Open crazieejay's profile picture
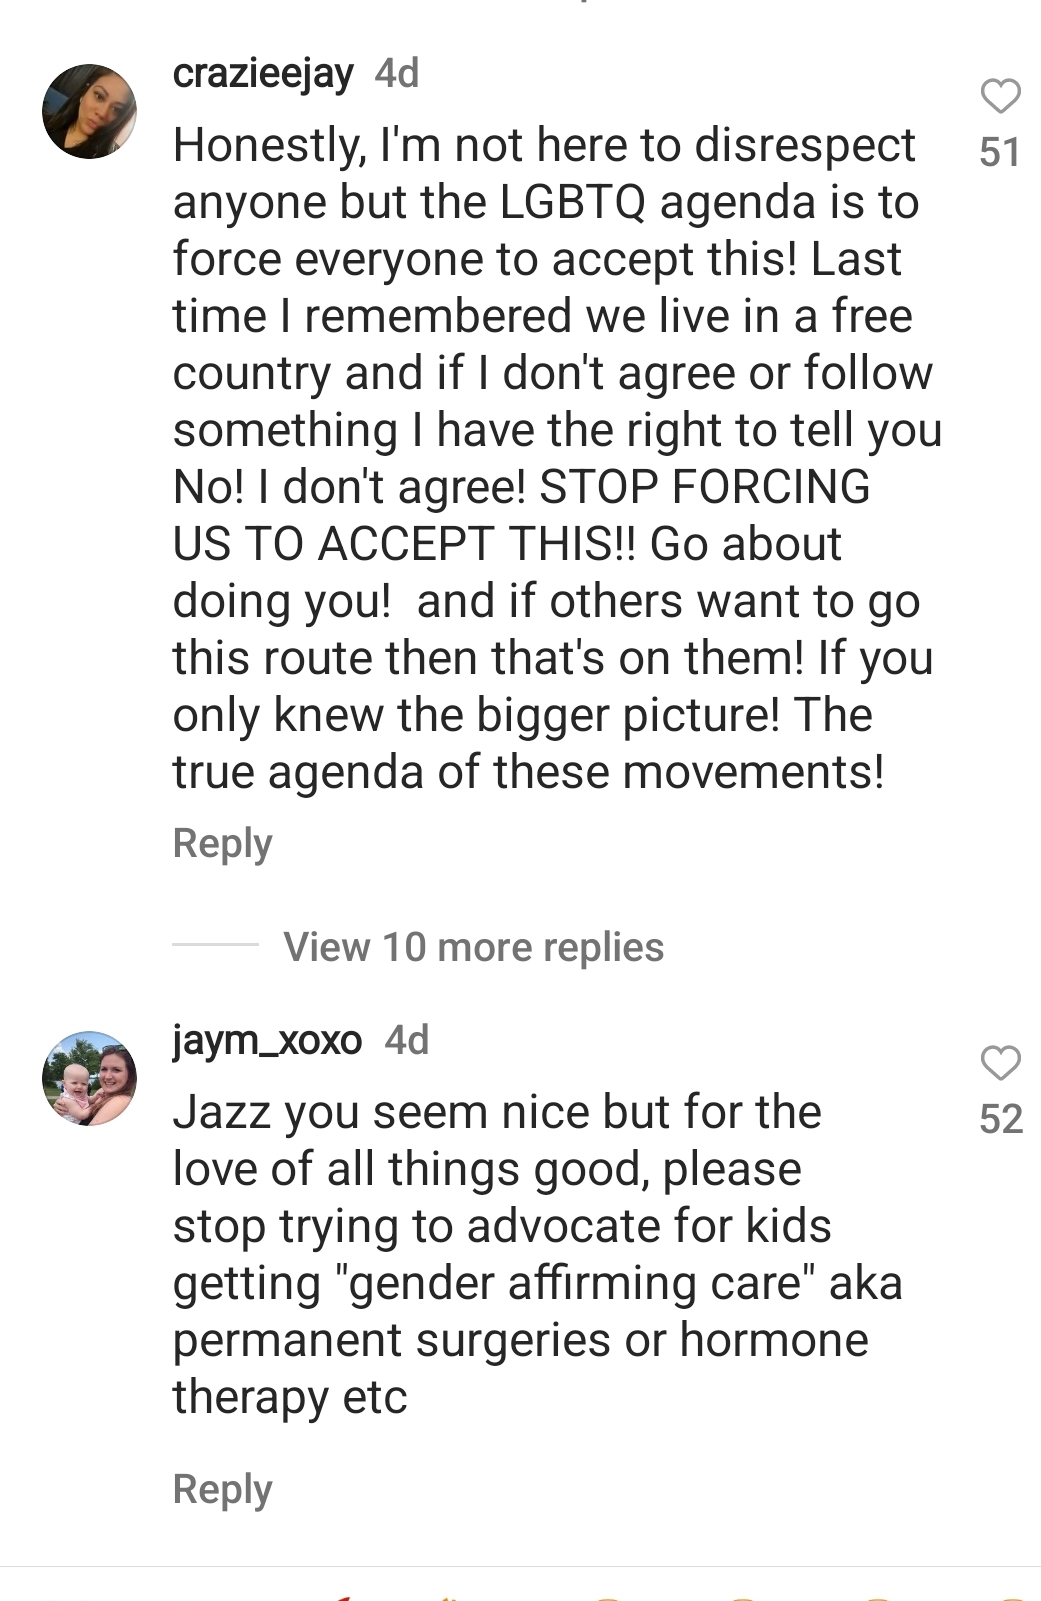This screenshot has width=1041, height=1601. 89,111
